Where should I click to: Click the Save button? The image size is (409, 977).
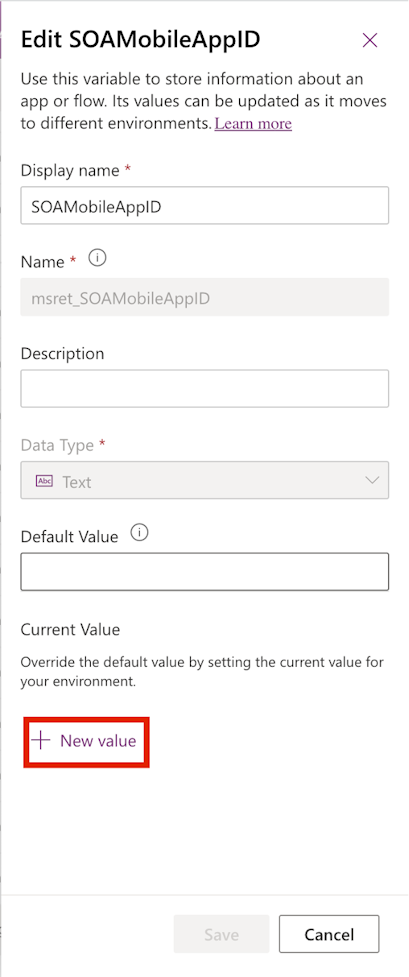click(221, 935)
